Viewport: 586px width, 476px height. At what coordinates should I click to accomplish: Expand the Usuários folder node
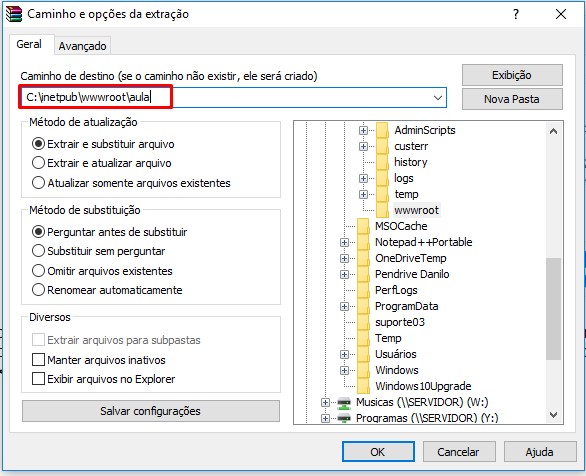(x=344, y=354)
